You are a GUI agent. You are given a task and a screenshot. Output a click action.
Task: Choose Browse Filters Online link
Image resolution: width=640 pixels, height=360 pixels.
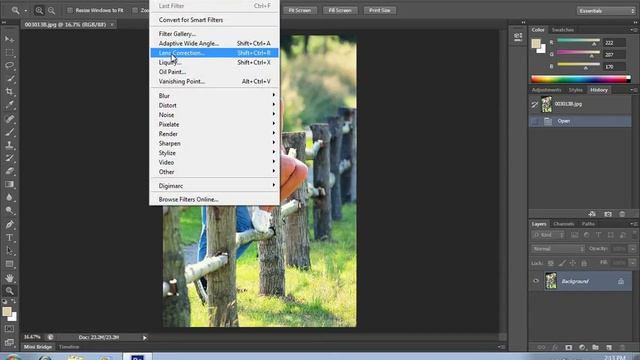(215, 200)
